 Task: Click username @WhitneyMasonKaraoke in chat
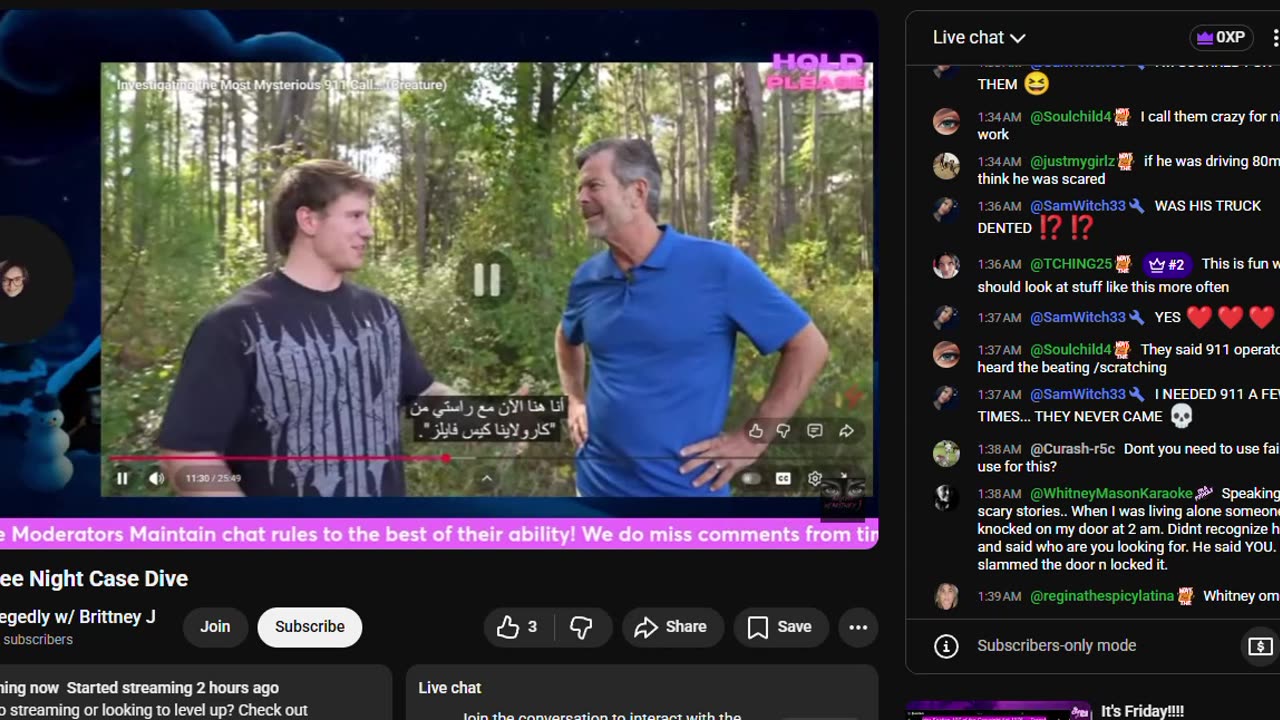tap(1111, 494)
